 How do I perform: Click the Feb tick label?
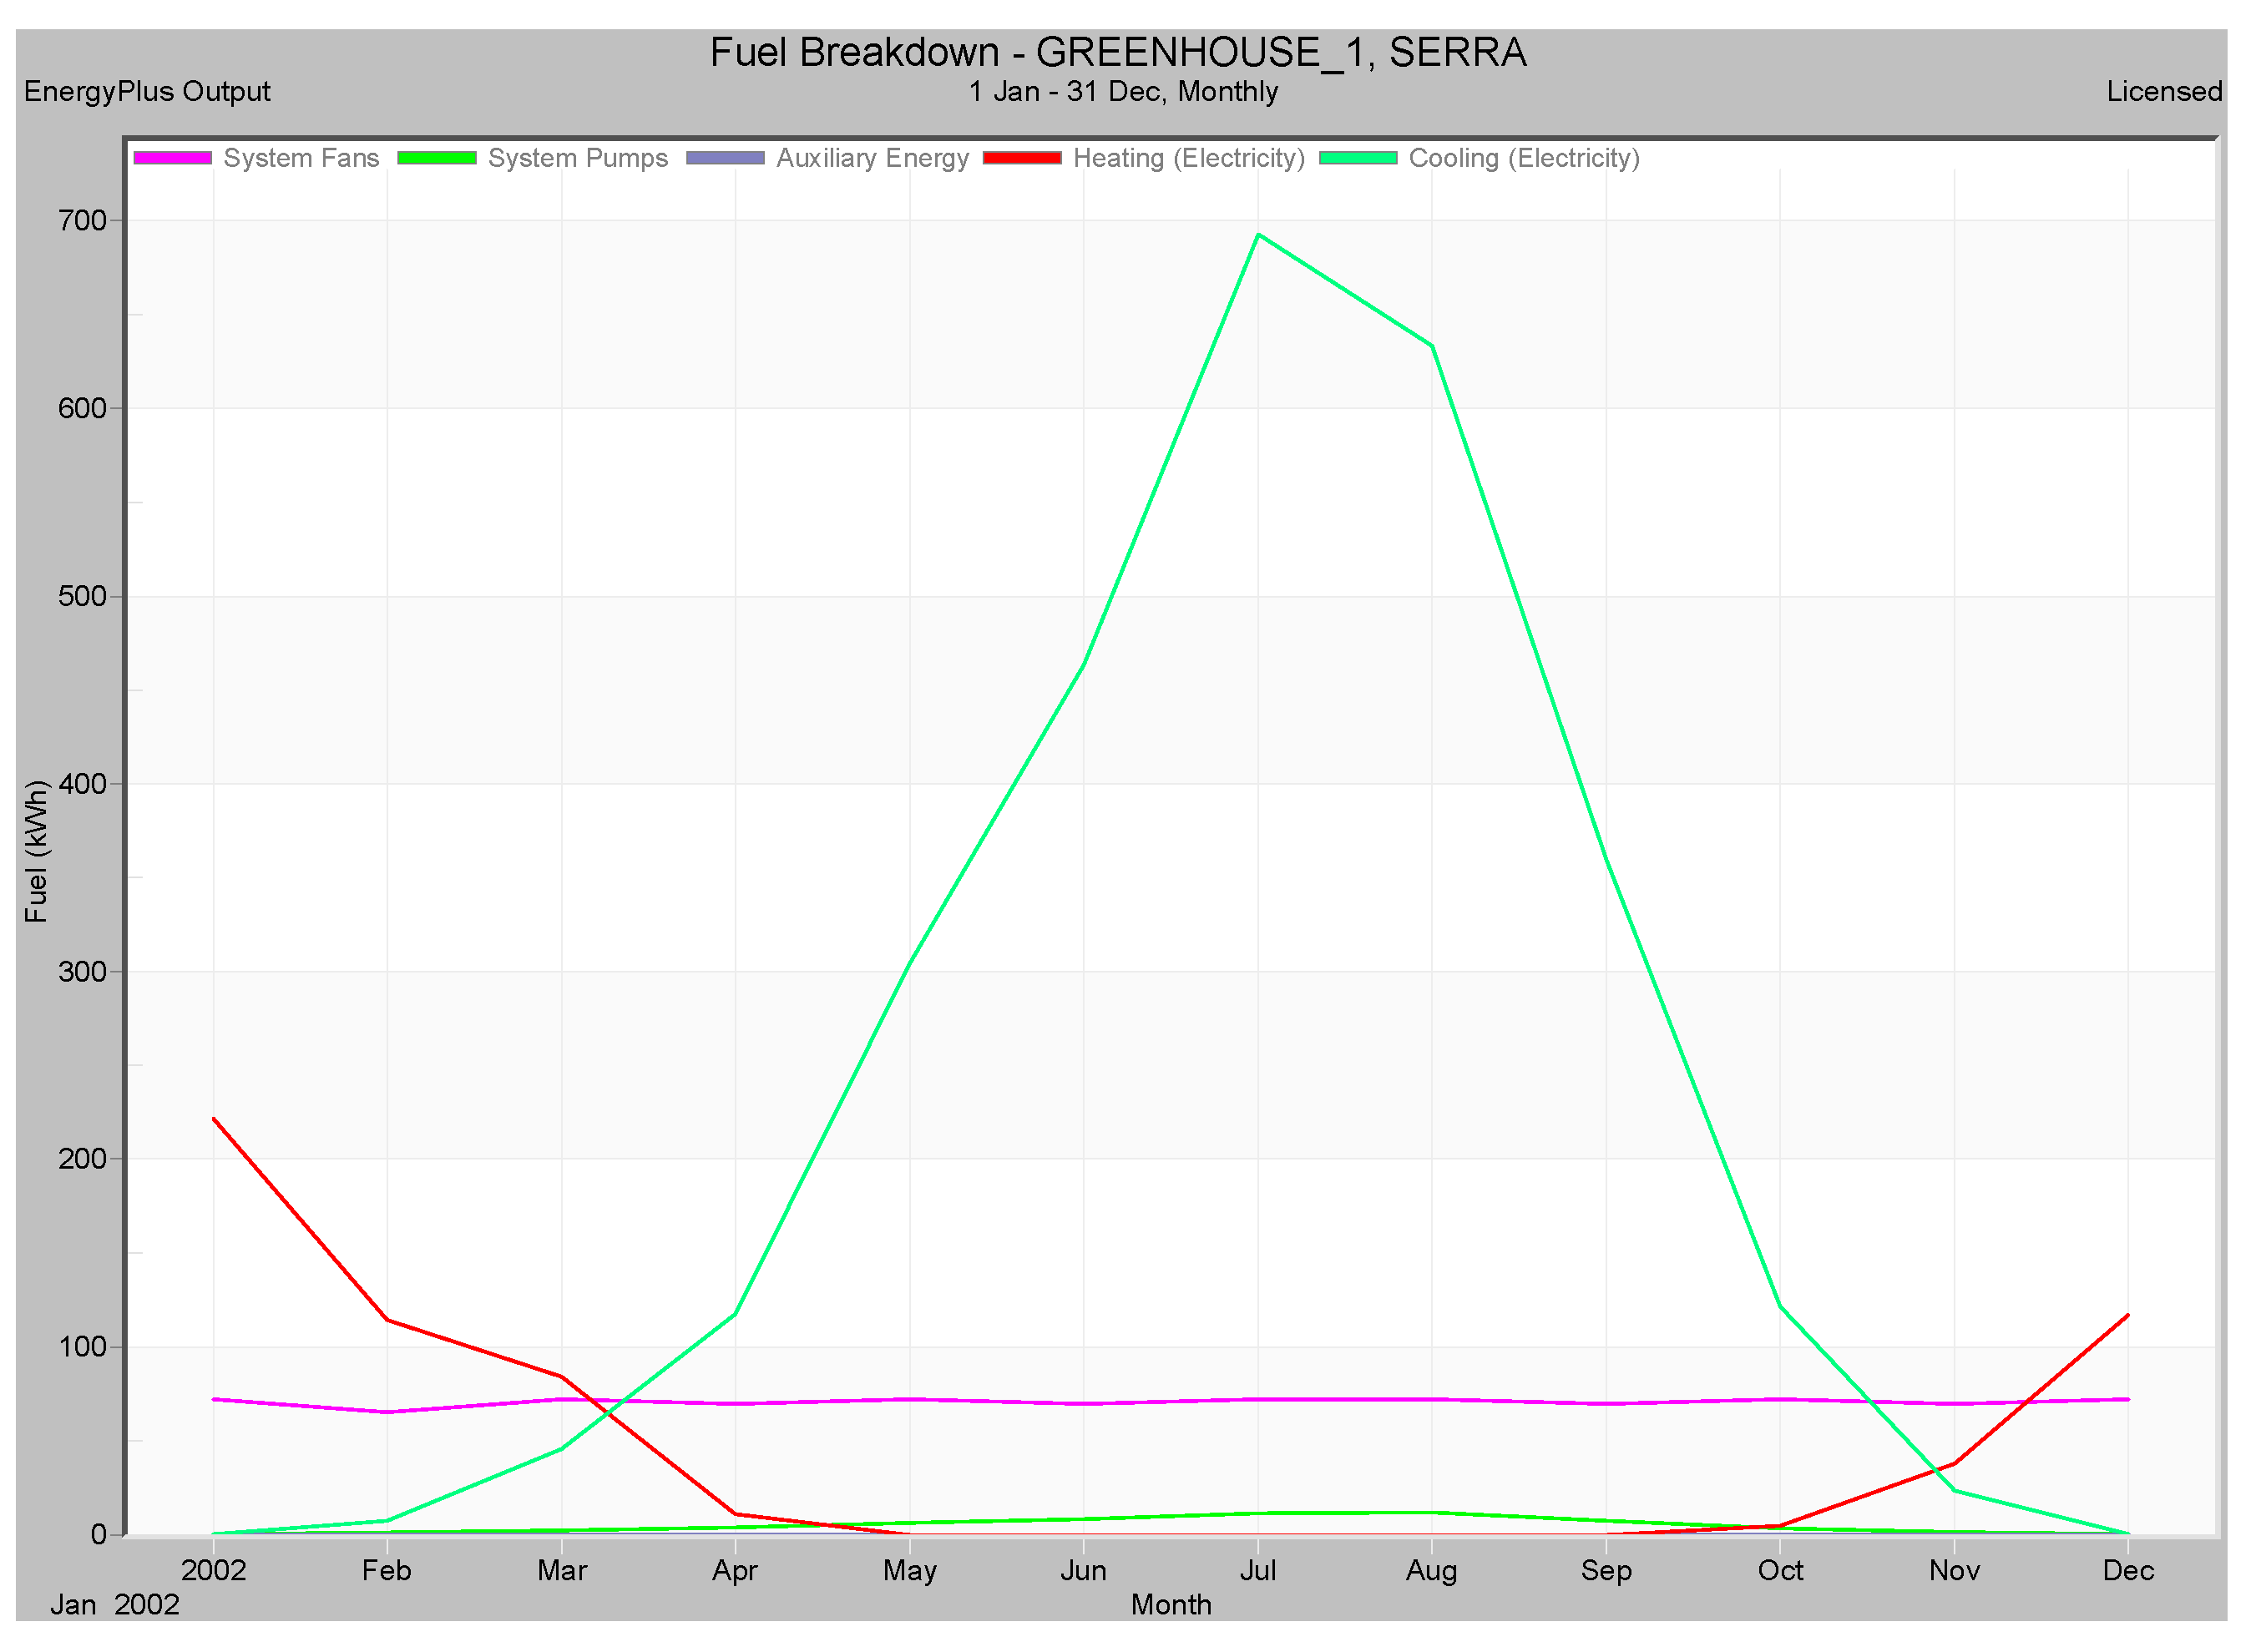click(x=387, y=1571)
